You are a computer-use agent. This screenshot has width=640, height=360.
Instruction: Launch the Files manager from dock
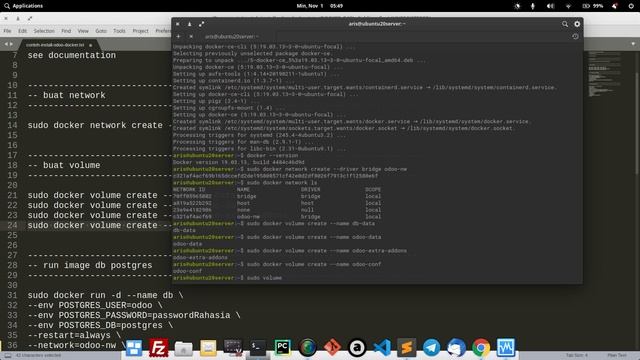[x=183, y=348]
